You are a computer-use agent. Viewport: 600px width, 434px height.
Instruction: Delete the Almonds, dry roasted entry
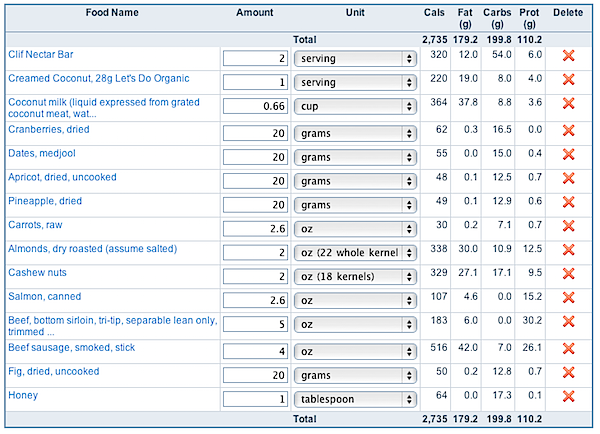point(569,250)
